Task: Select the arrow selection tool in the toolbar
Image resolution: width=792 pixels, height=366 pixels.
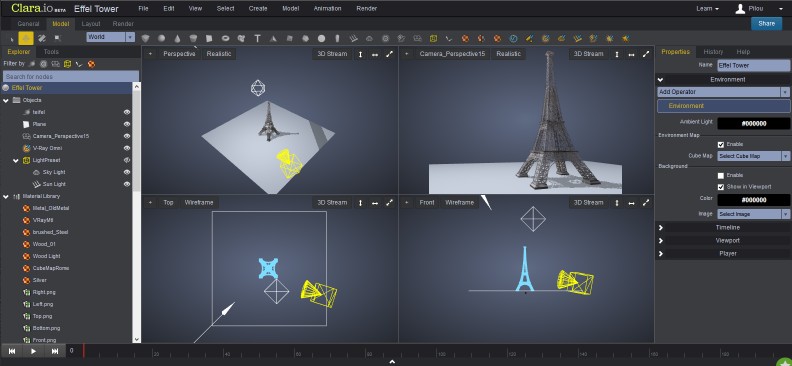Action: [x=12, y=38]
